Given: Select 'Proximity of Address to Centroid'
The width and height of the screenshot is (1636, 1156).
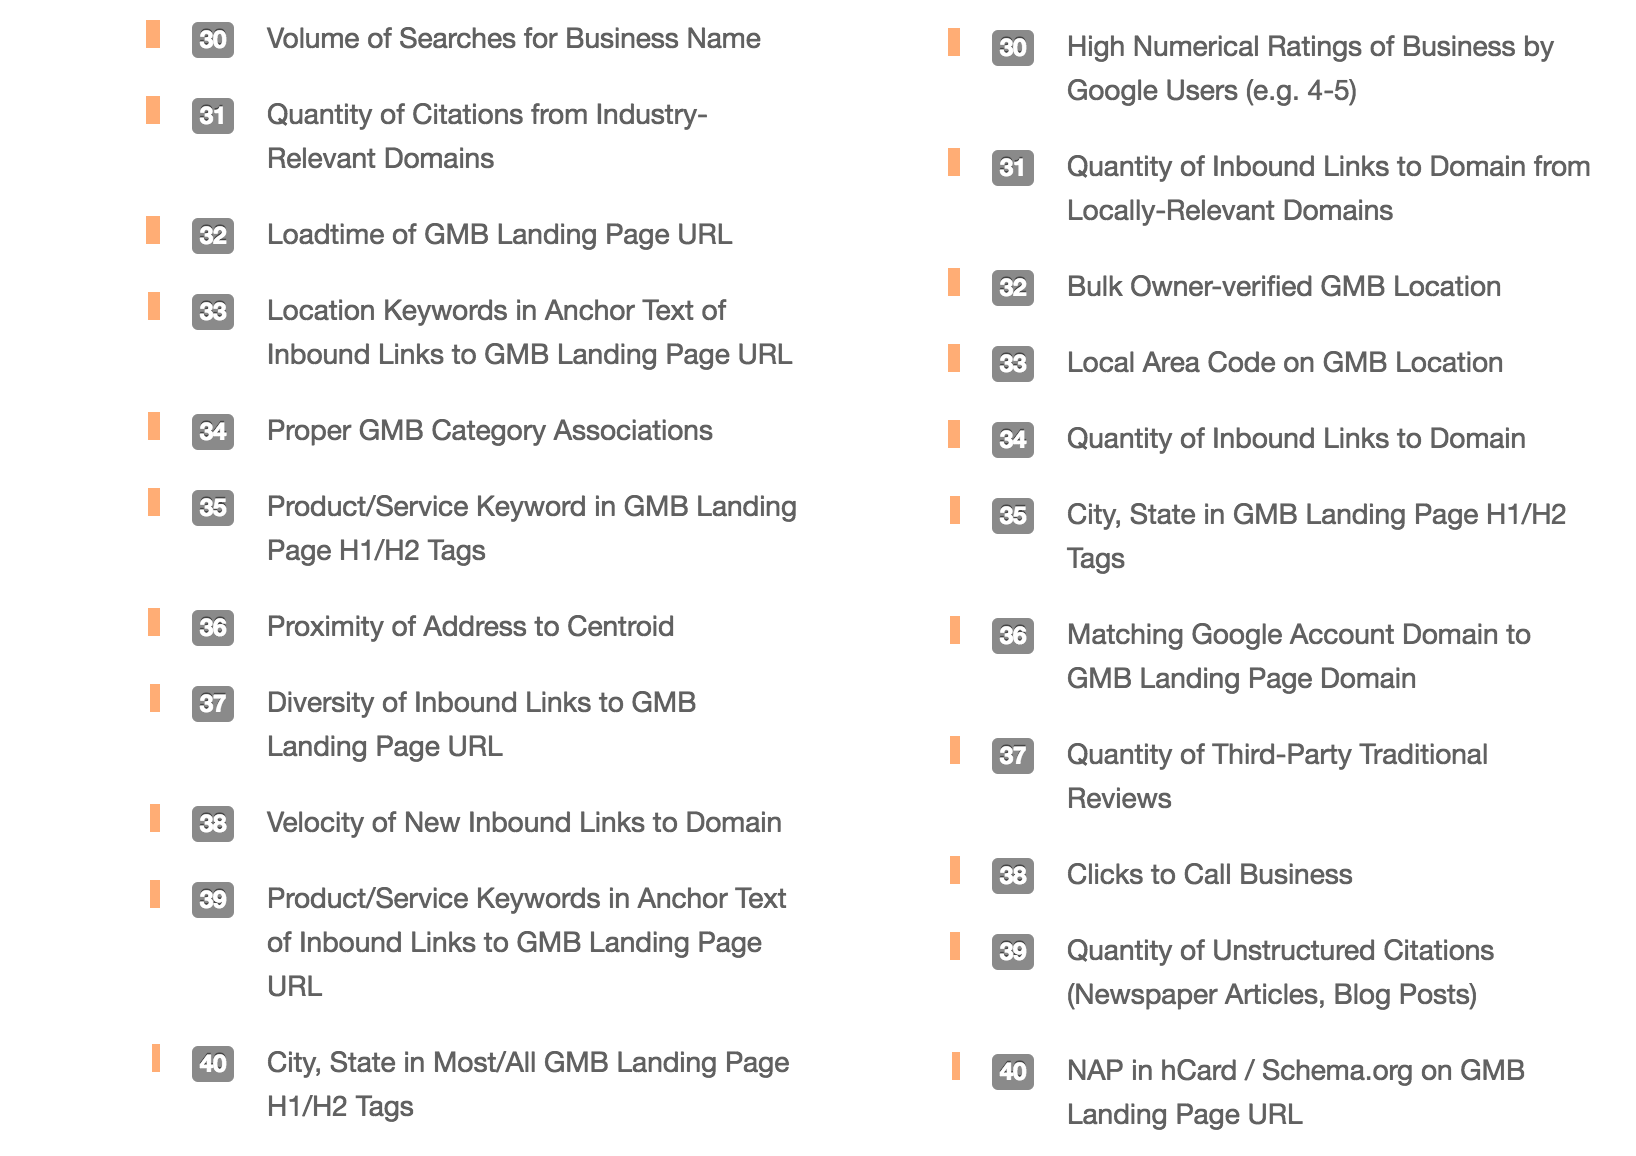Looking at the screenshot, I should [x=470, y=627].
